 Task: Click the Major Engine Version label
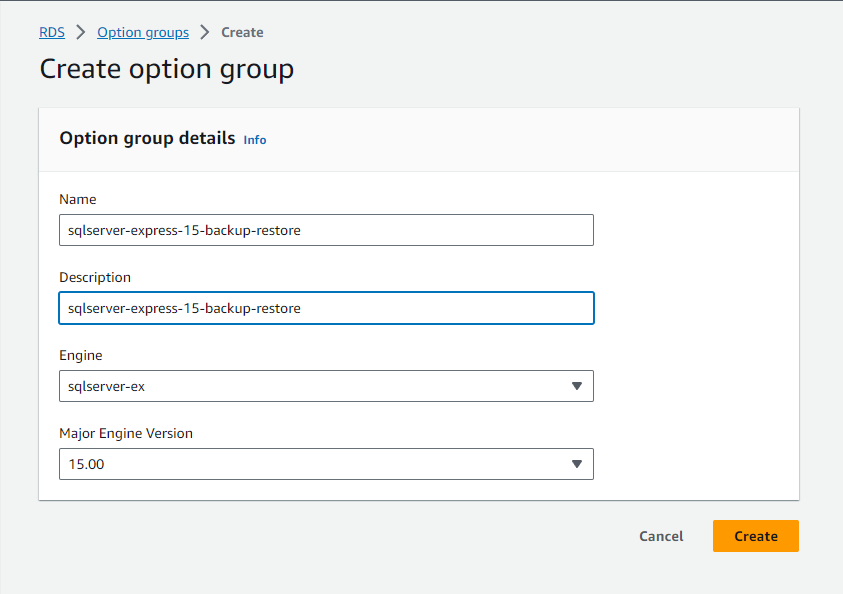(x=126, y=433)
